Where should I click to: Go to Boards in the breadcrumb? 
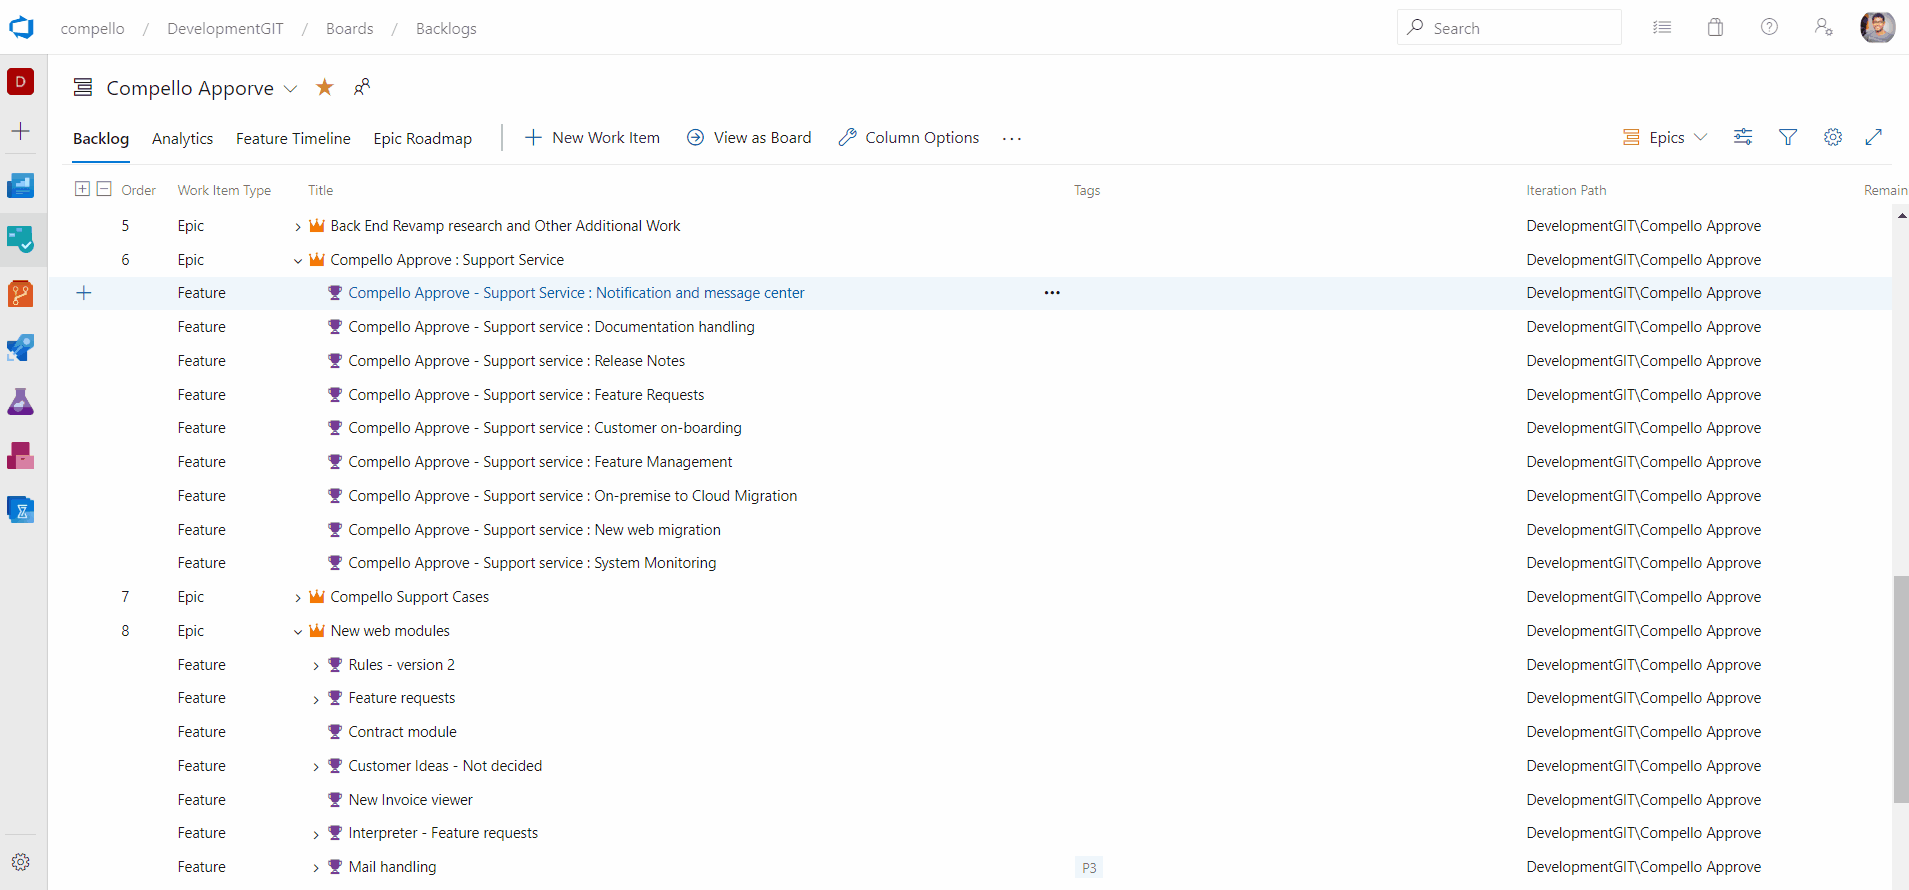pos(349,28)
